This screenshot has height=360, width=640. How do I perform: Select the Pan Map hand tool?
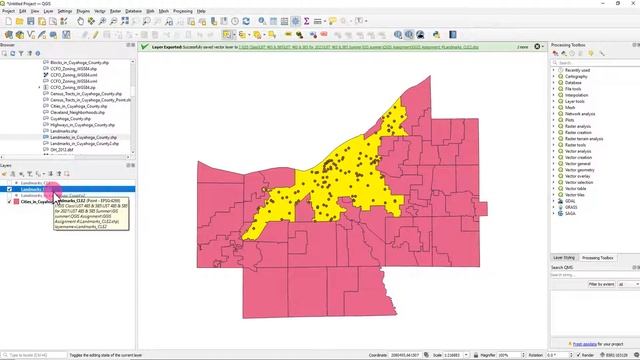point(80,21)
